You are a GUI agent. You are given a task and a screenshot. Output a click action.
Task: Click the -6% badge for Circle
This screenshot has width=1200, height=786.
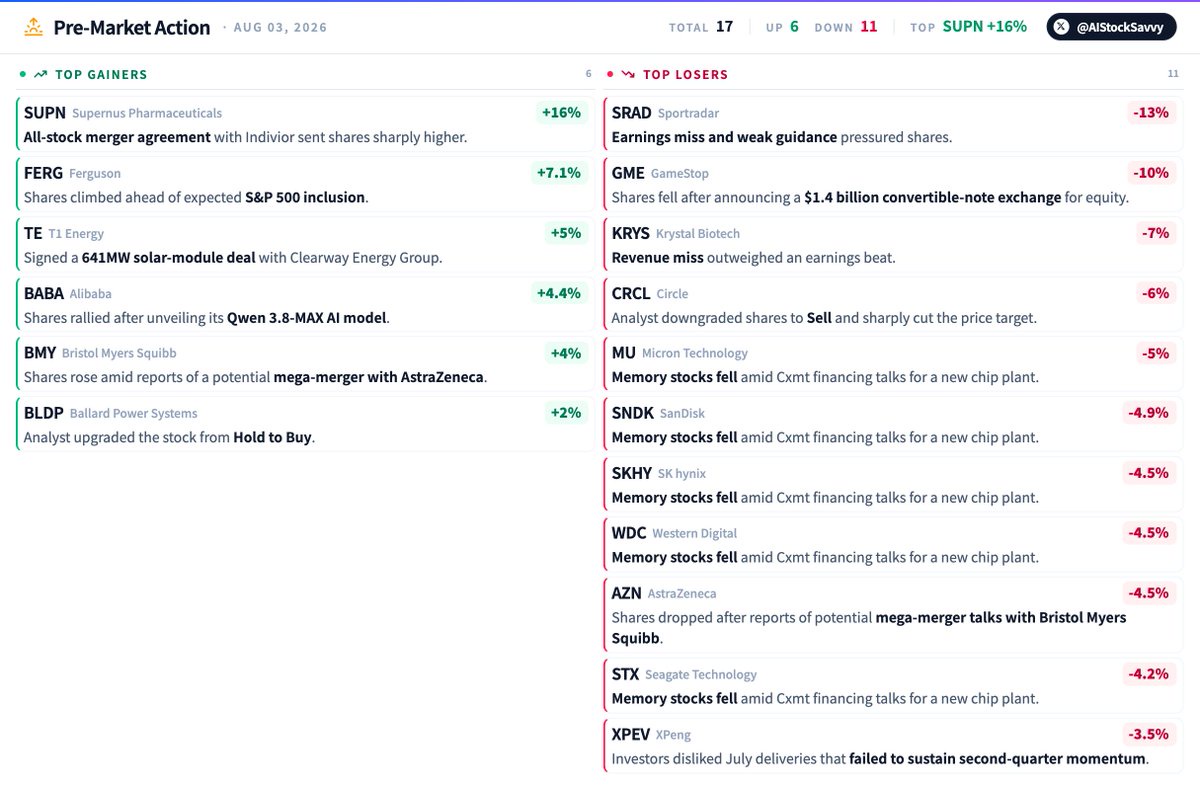click(1154, 293)
